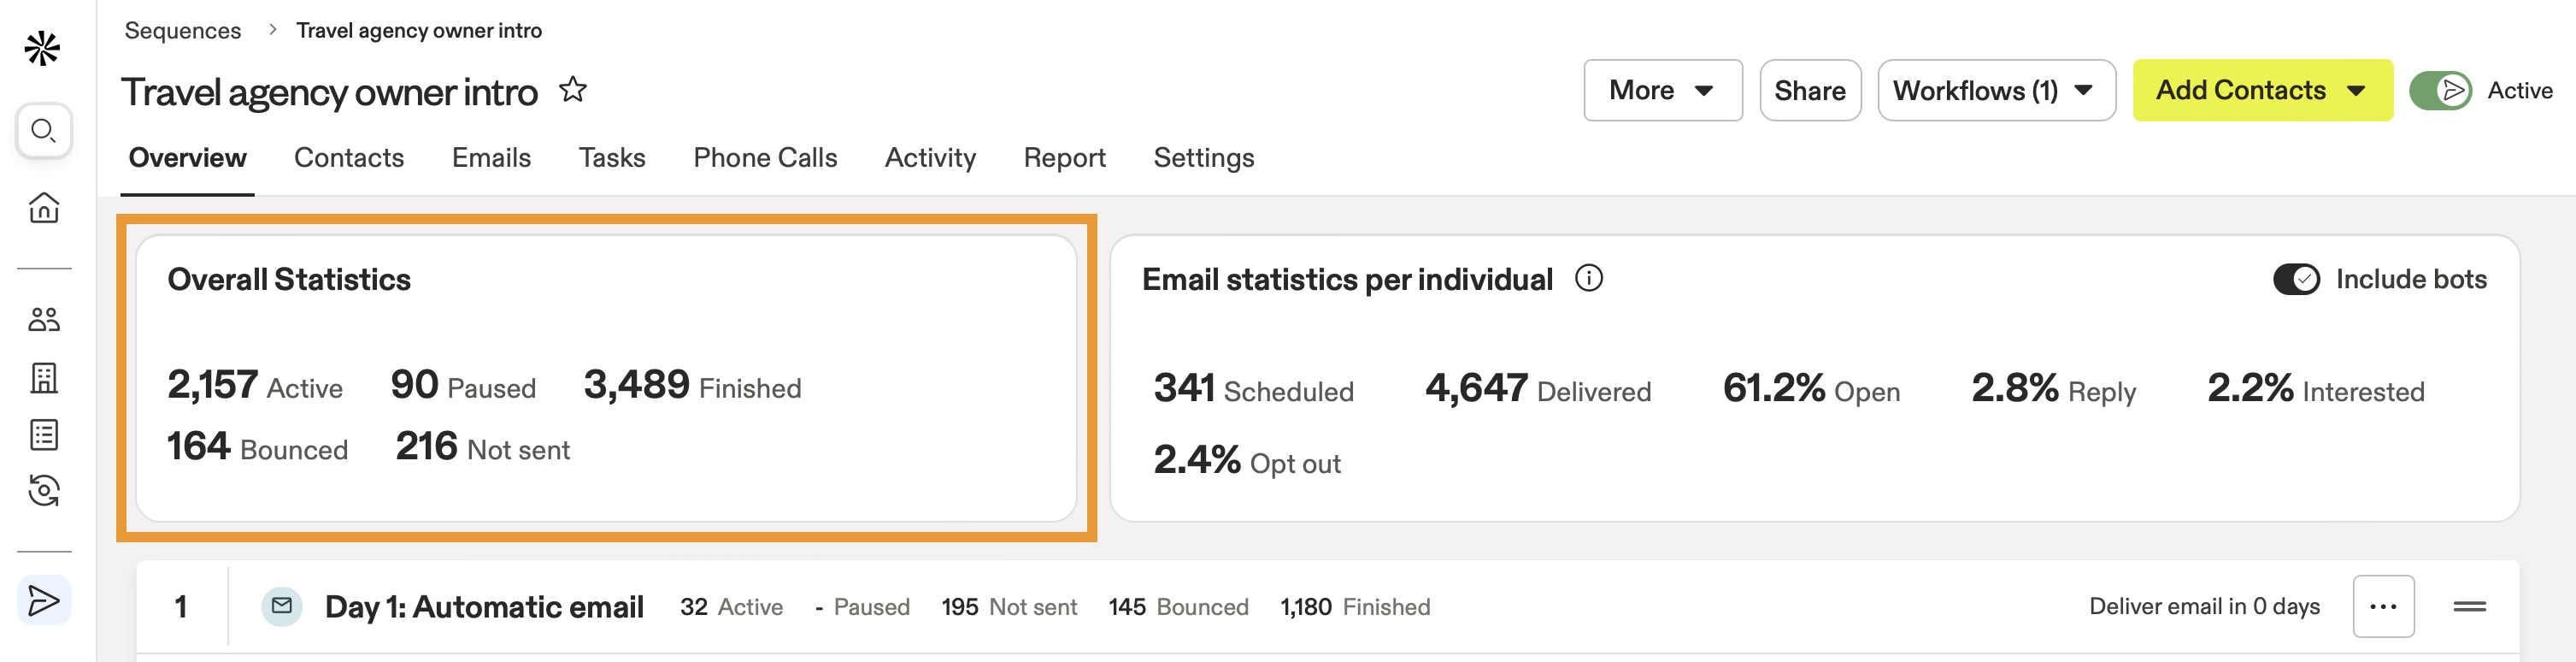
Task: Open Sequences paper plane sidebar icon
Action: tap(44, 600)
